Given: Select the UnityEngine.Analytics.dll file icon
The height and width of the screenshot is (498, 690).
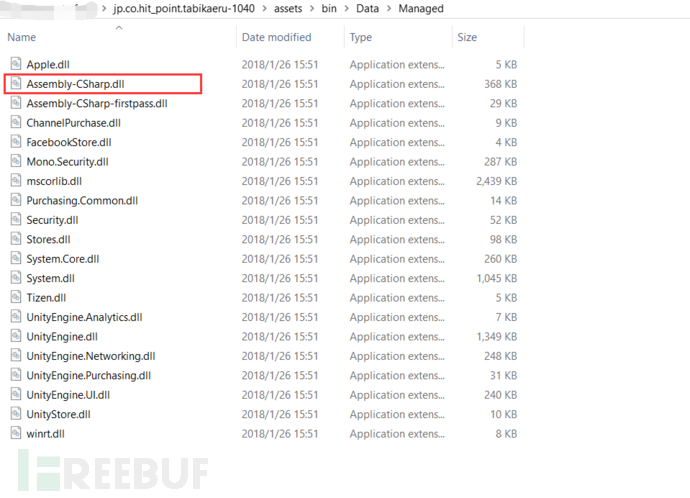Looking at the screenshot, I should [x=16, y=316].
